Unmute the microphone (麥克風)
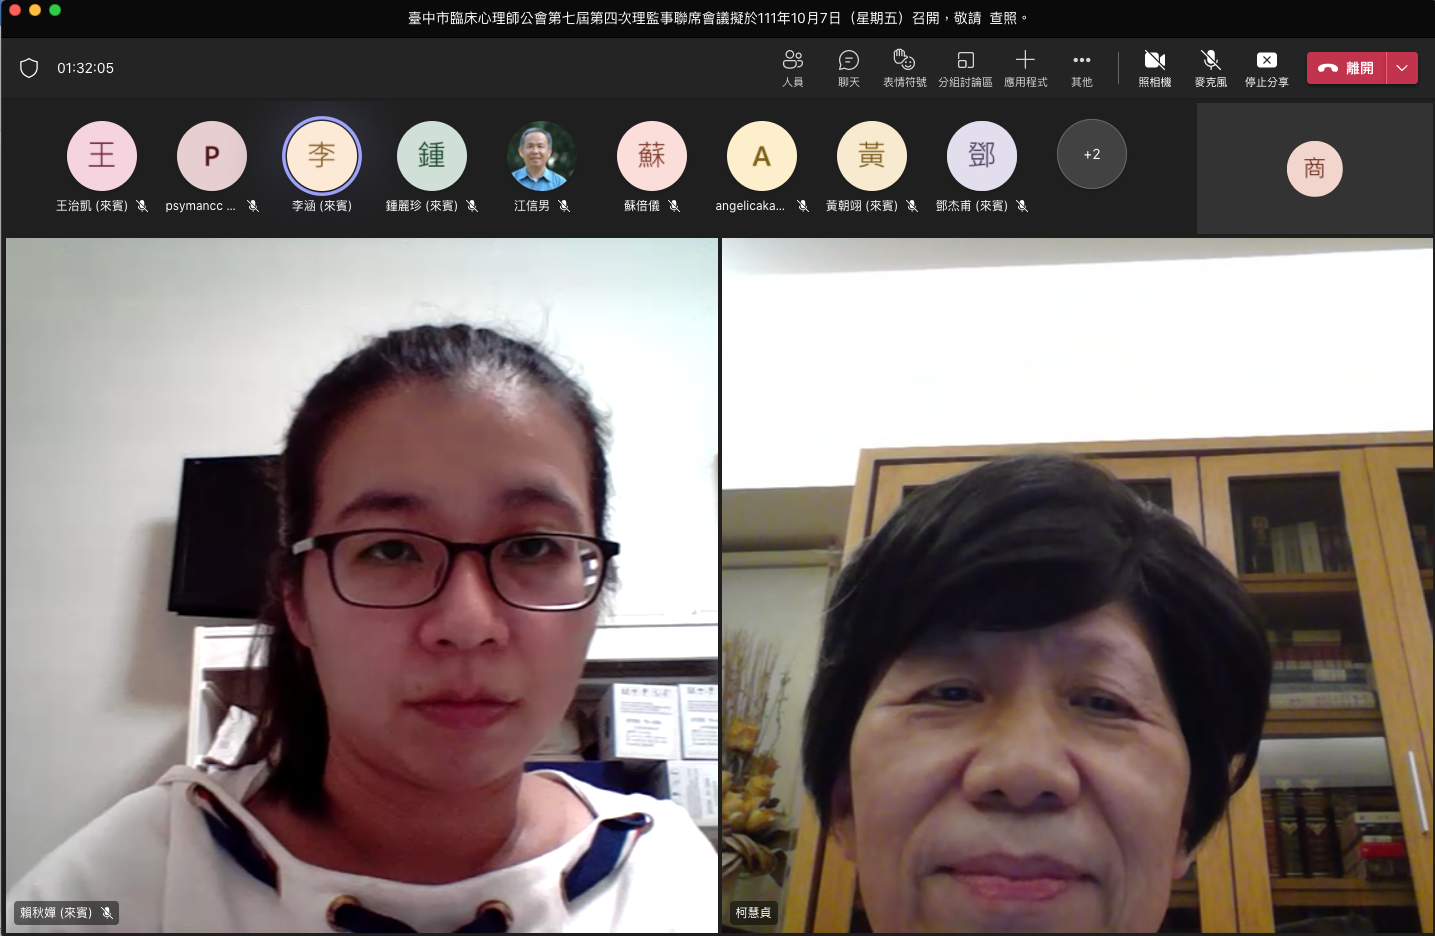 pyautogui.click(x=1210, y=68)
